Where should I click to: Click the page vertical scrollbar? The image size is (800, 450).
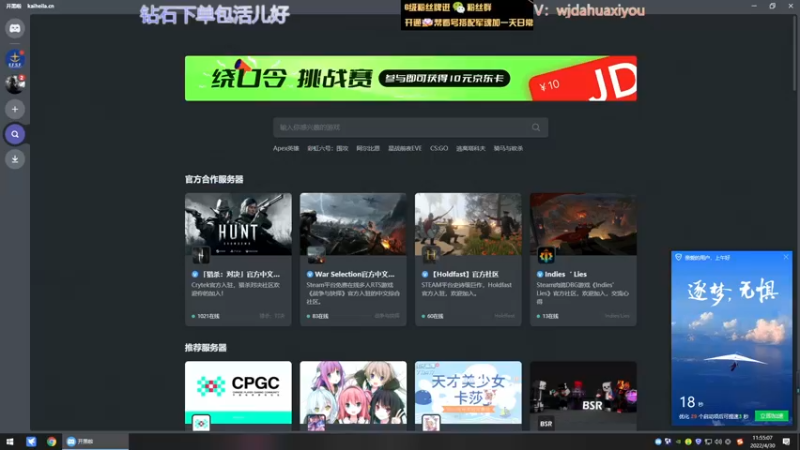(x=794, y=54)
